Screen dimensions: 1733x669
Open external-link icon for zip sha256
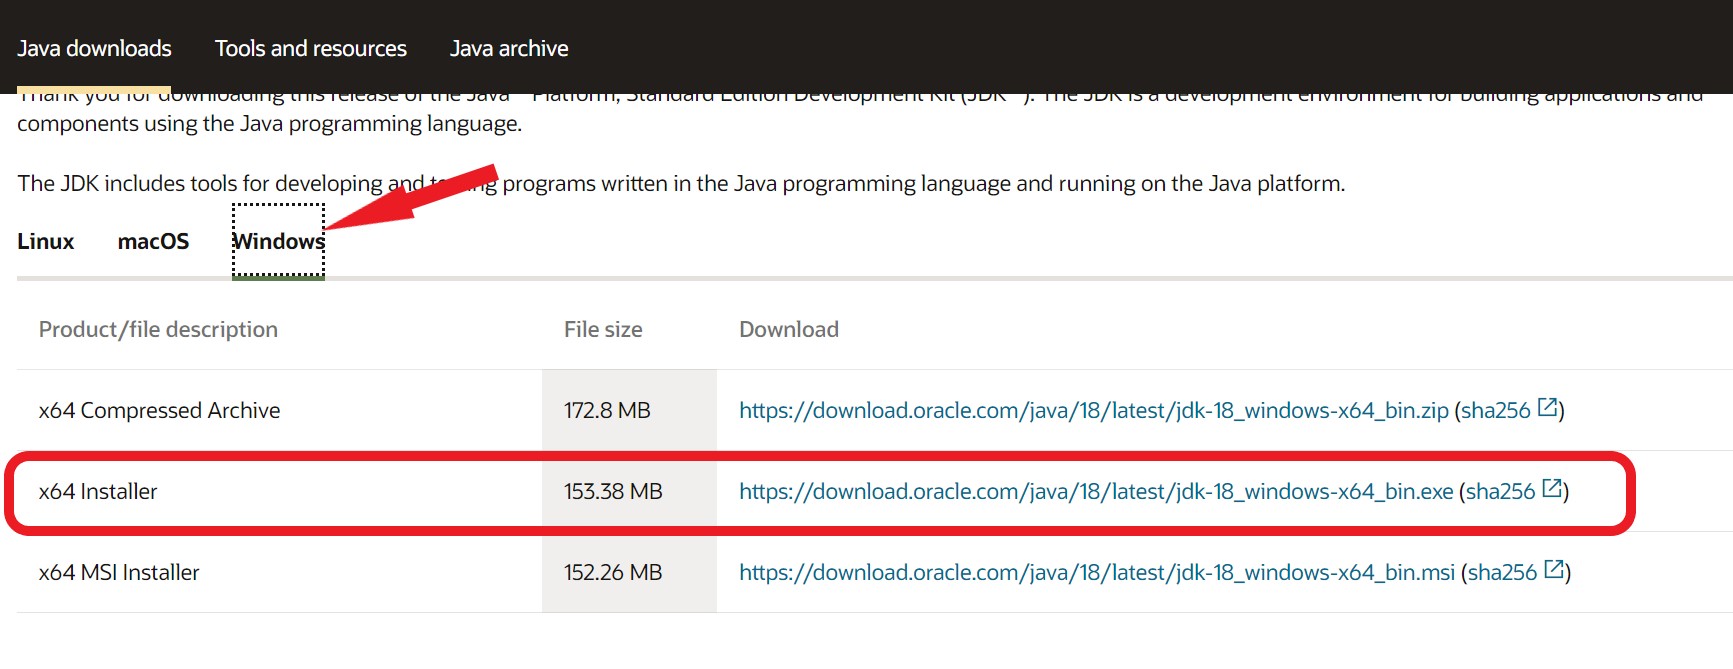coord(1547,408)
